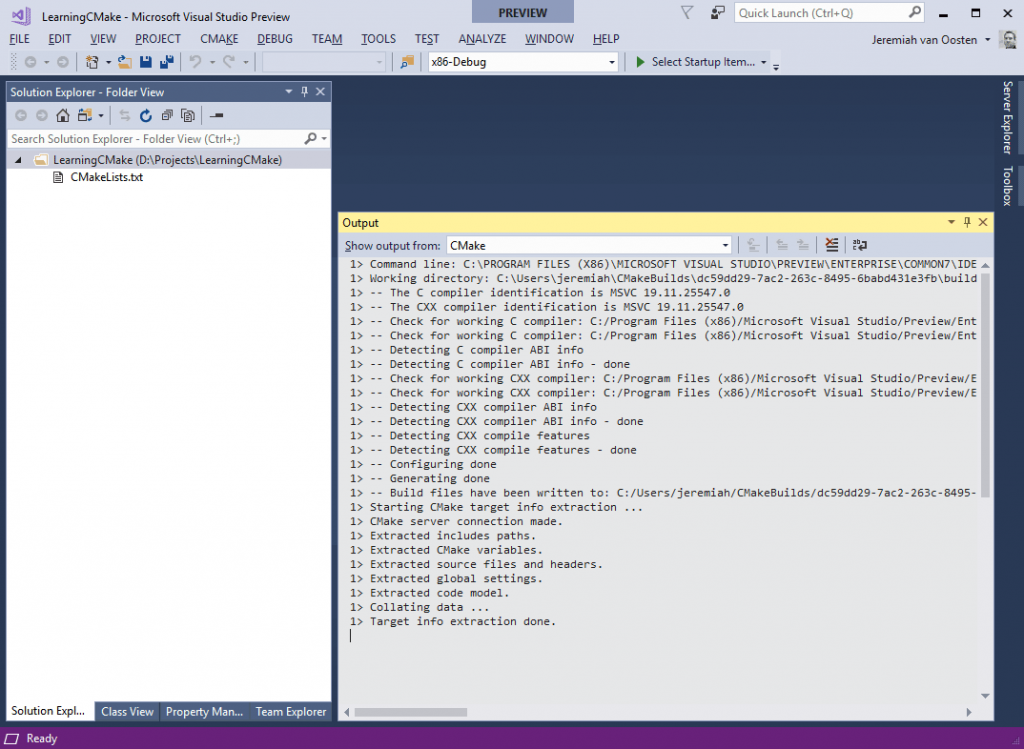Click the Solution Explorer Refresh icon

click(146, 116)
